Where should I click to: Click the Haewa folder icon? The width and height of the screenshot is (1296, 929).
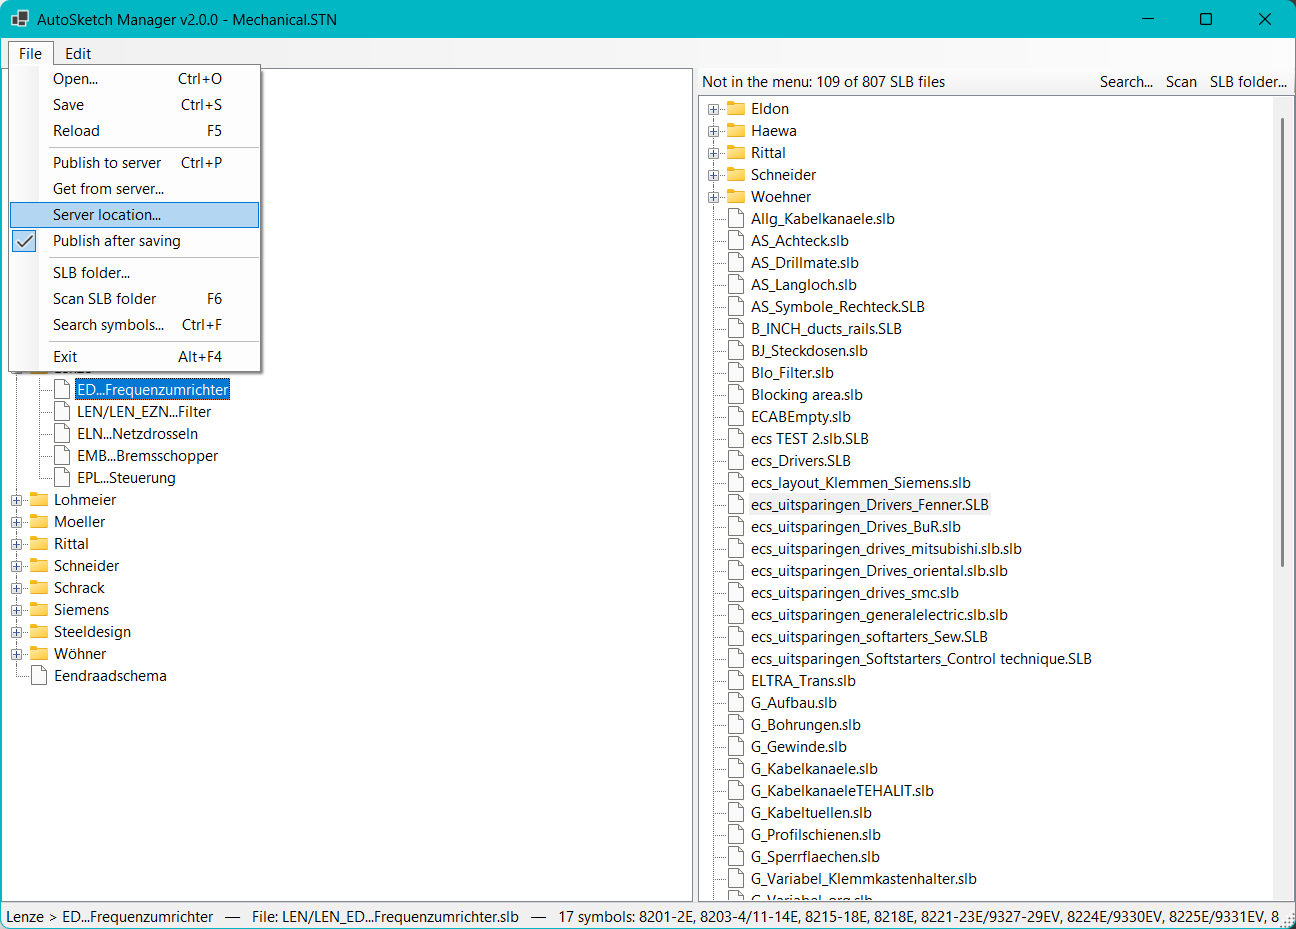pyautogui.click(x=736, y=130)
